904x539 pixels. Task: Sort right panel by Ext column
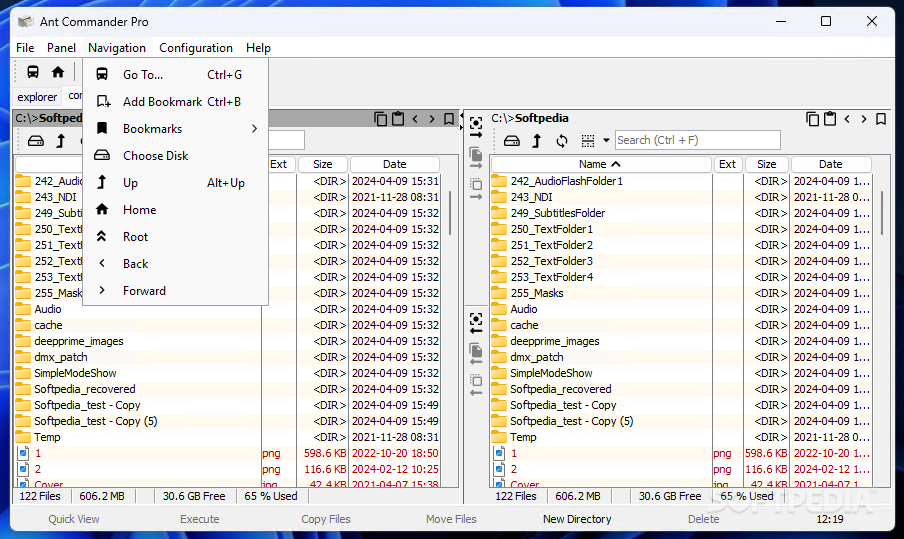727,164
